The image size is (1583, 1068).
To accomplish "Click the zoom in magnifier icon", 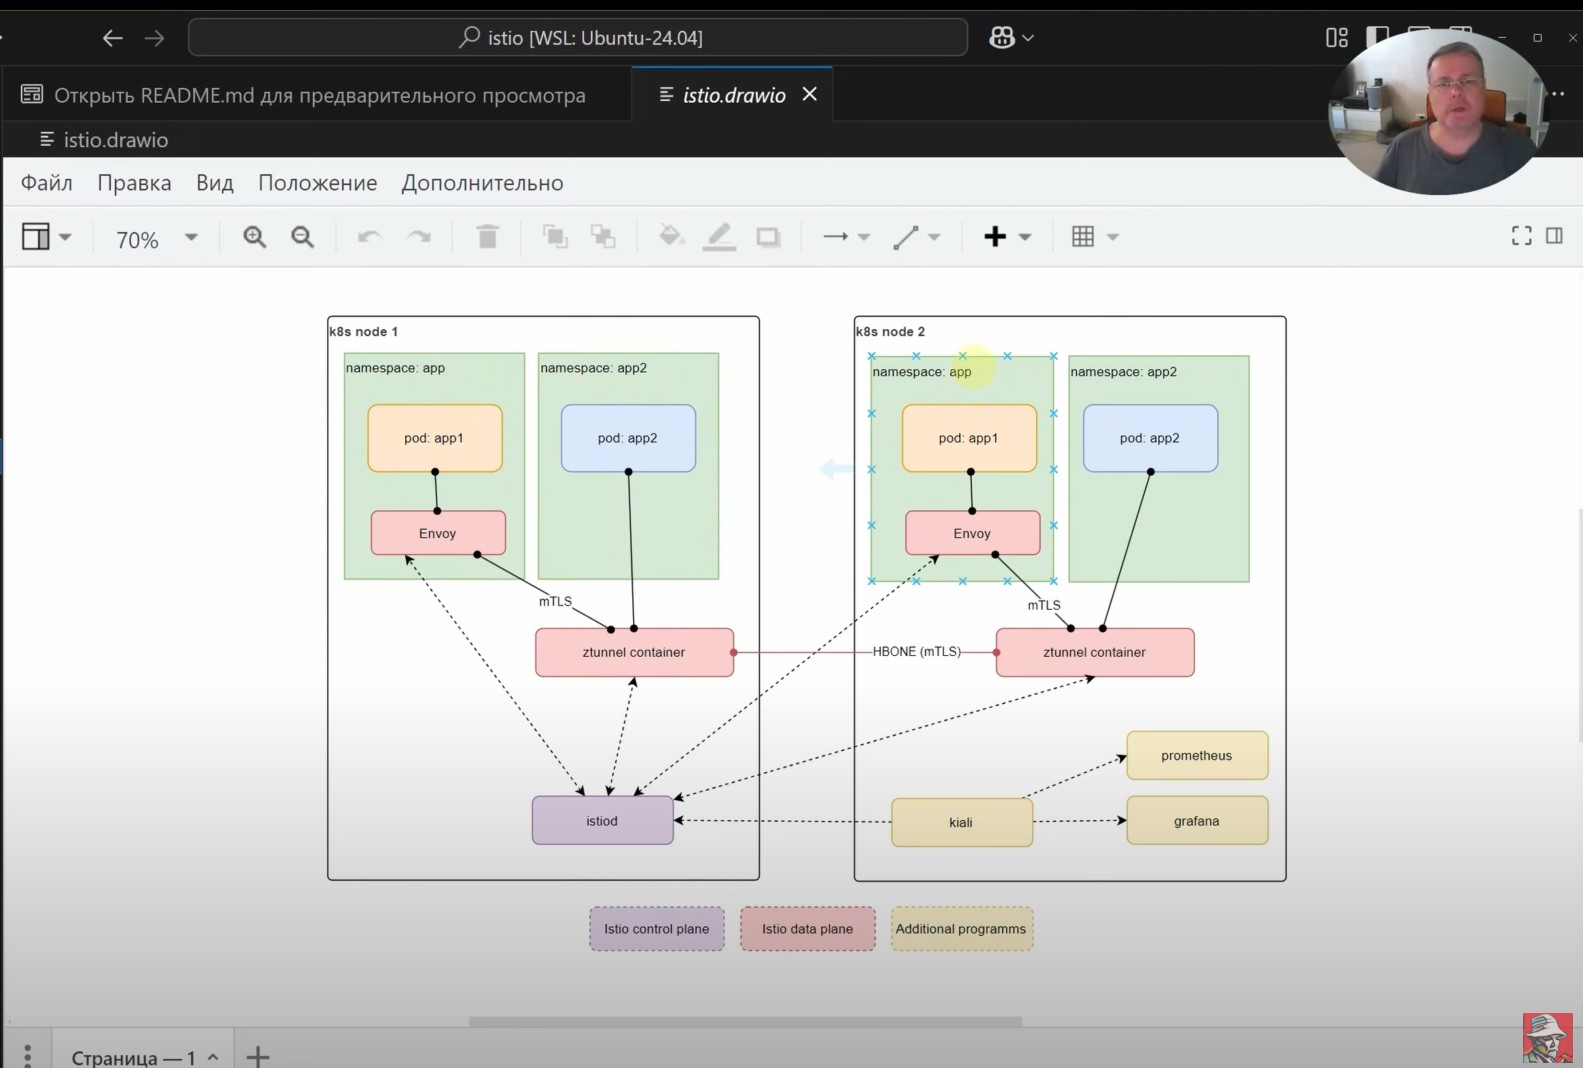I will click(255, 237).
